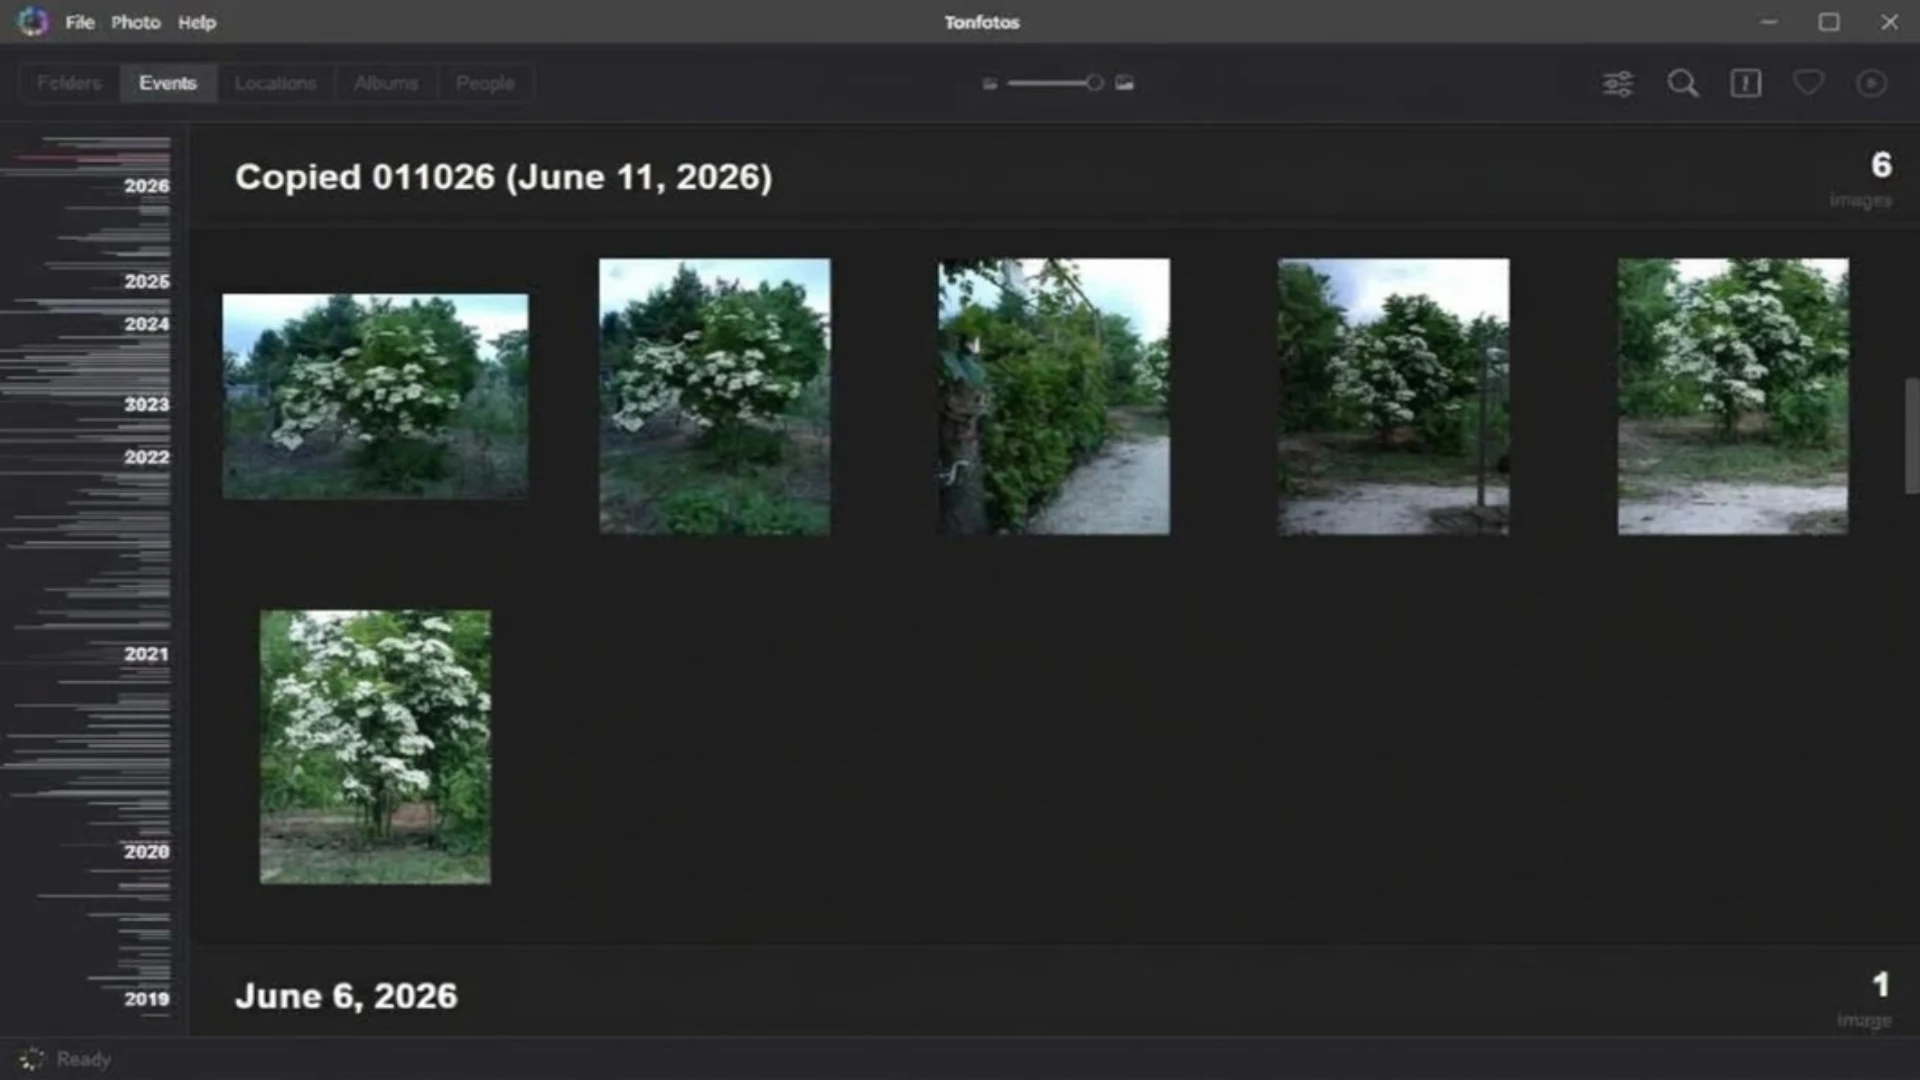Toggle the favorites heart icon
This screenshot has height=1080, width=1920.
click(1808, 82)
